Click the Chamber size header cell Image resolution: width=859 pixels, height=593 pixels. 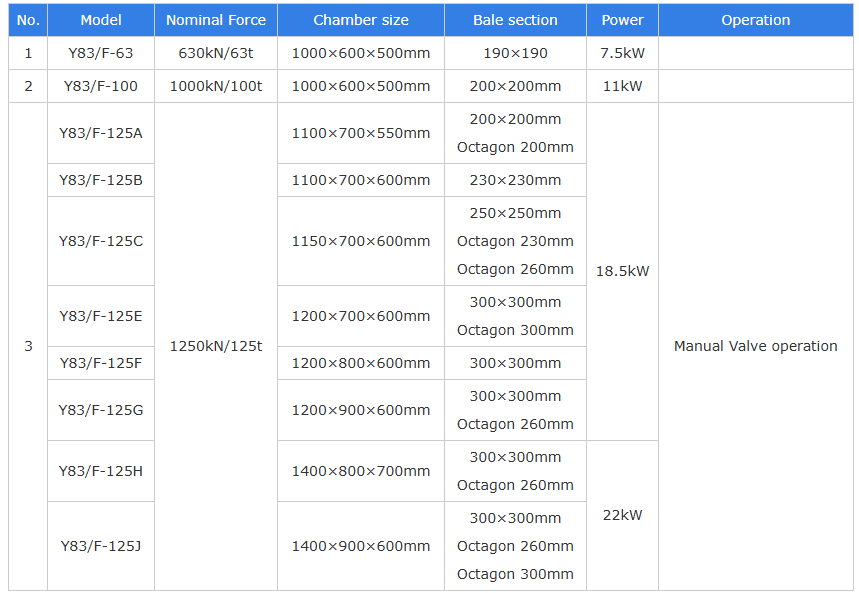pos(361,20)
